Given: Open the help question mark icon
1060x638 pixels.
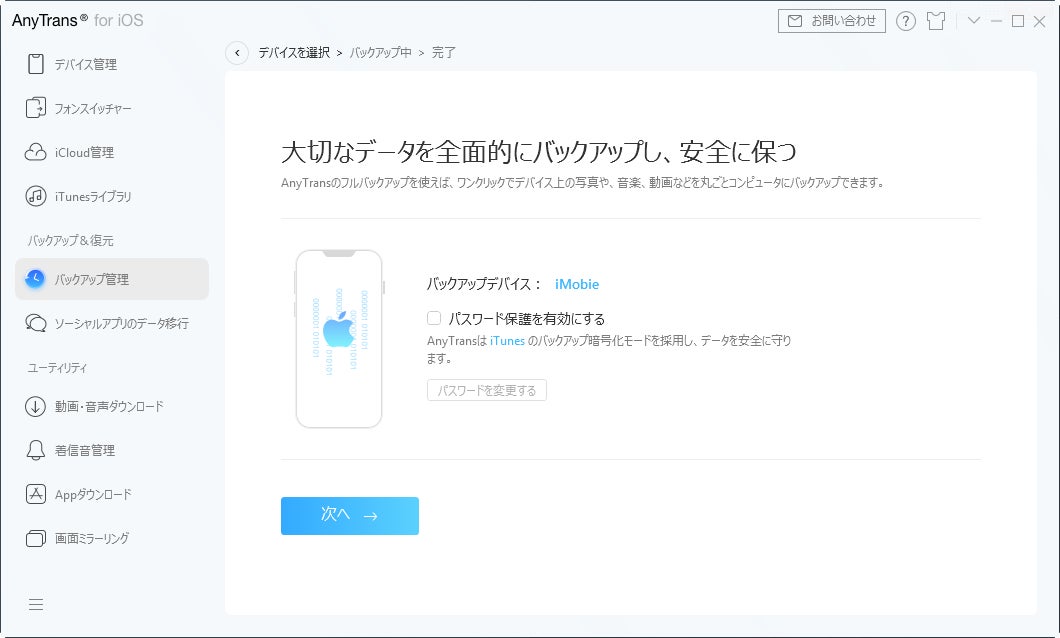Looking at the screenshot, I should pyautogui.click(x=905, y=21).
